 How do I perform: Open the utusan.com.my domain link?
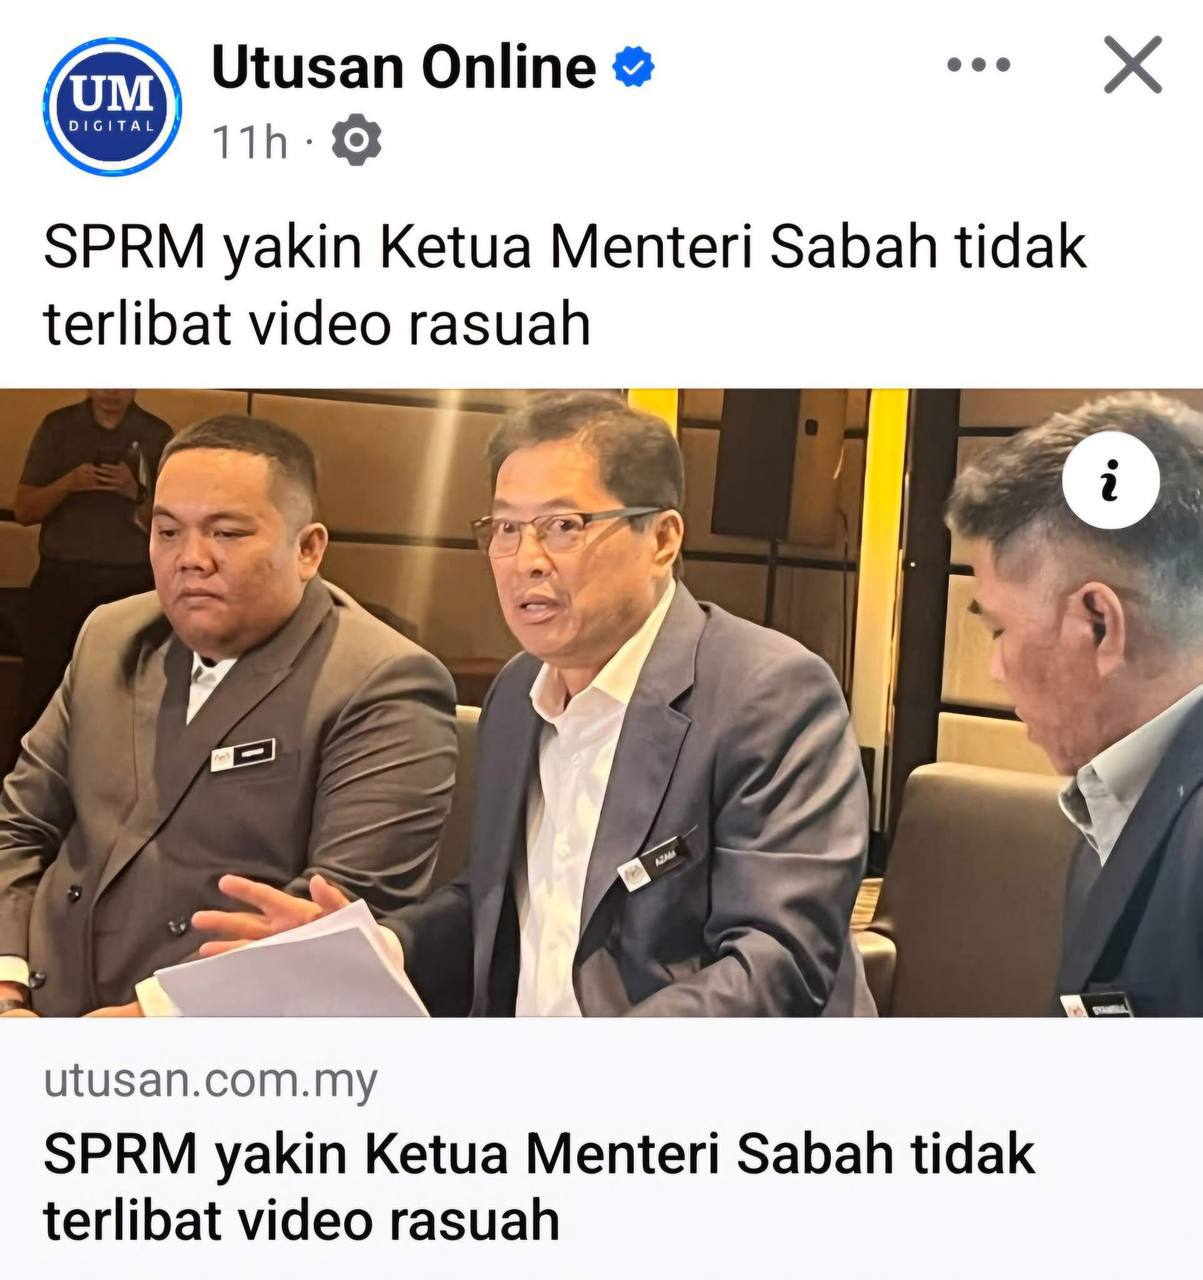[x=211, y=1082]
